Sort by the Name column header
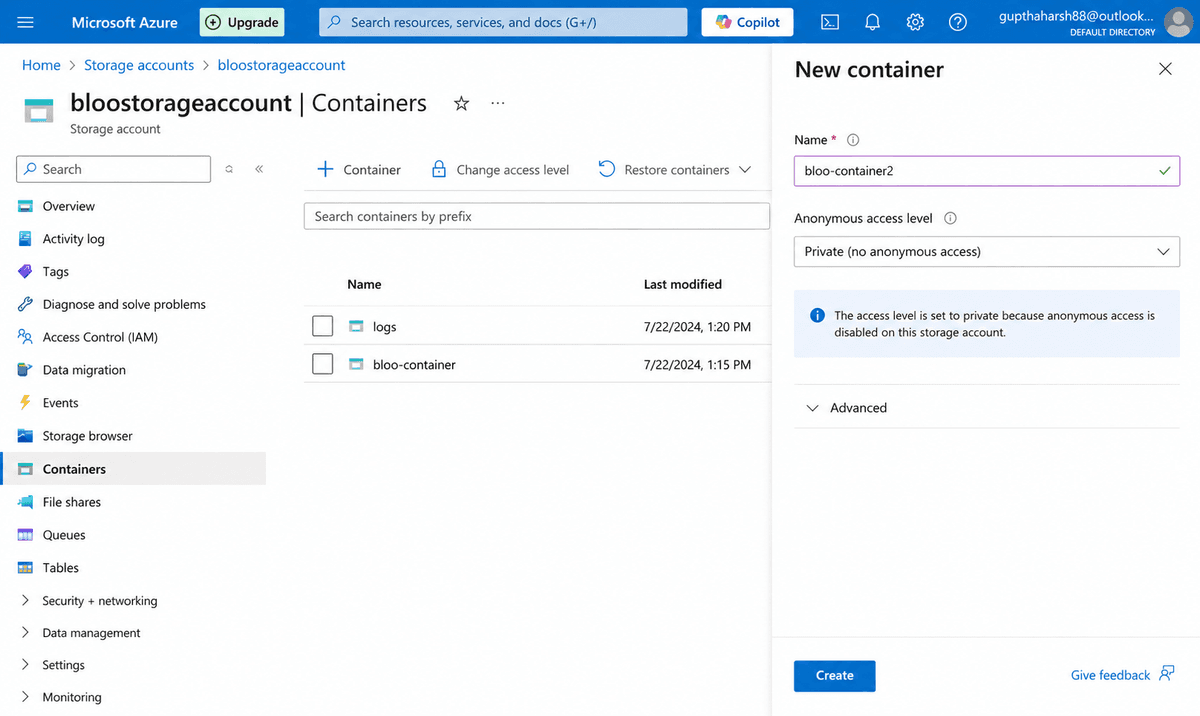Screen dimensions: 1200x716 click(x=364, y=284)
